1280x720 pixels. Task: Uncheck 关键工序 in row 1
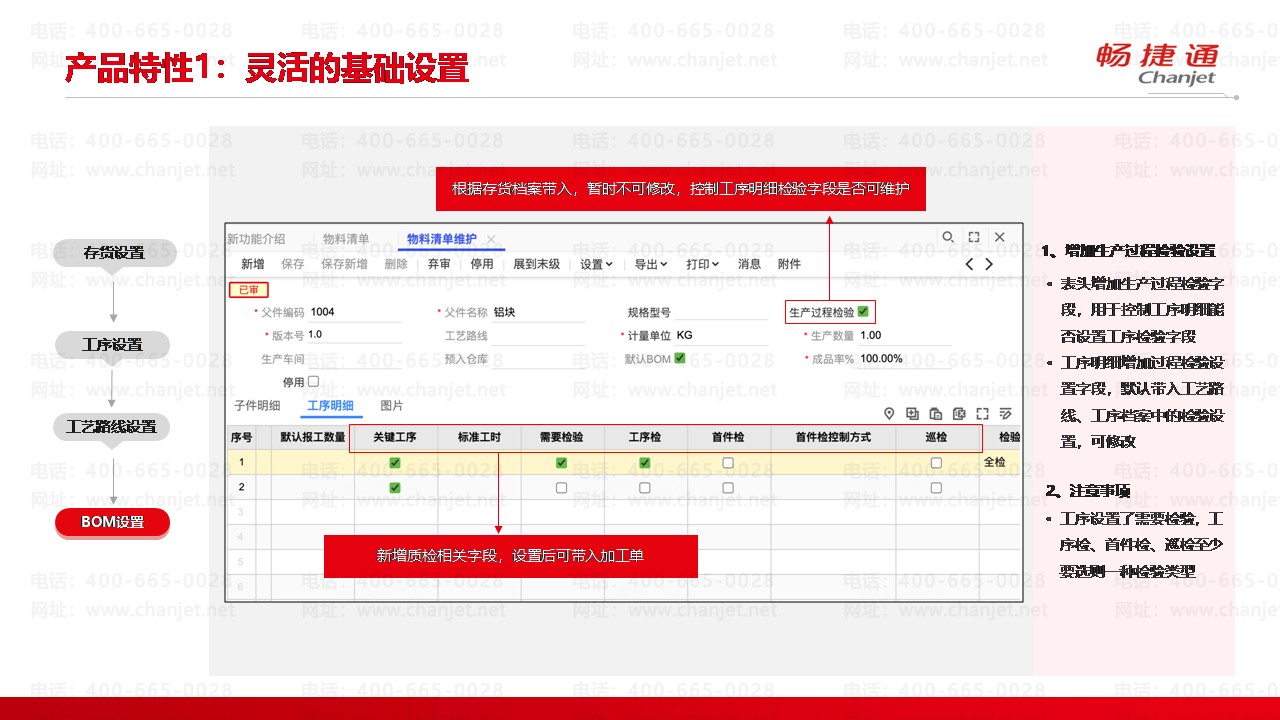click(395, 462)
